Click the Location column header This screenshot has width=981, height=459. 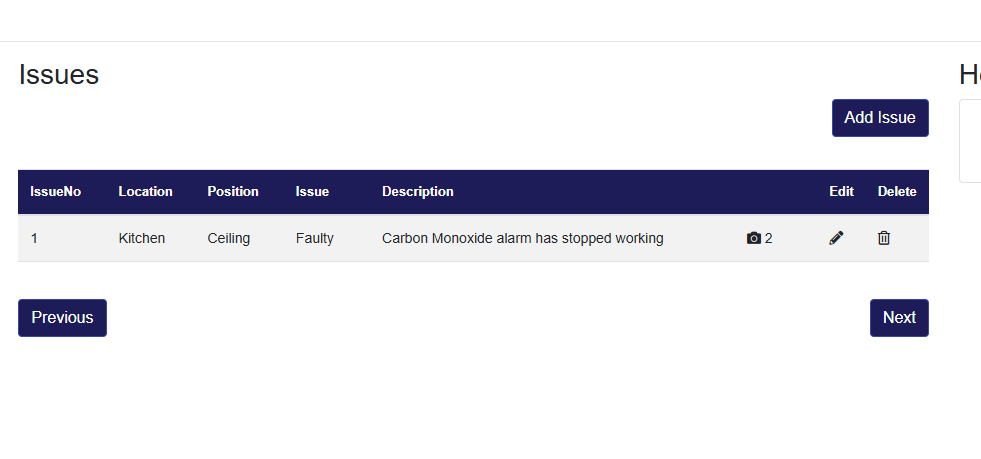click(x=145, y=191)
